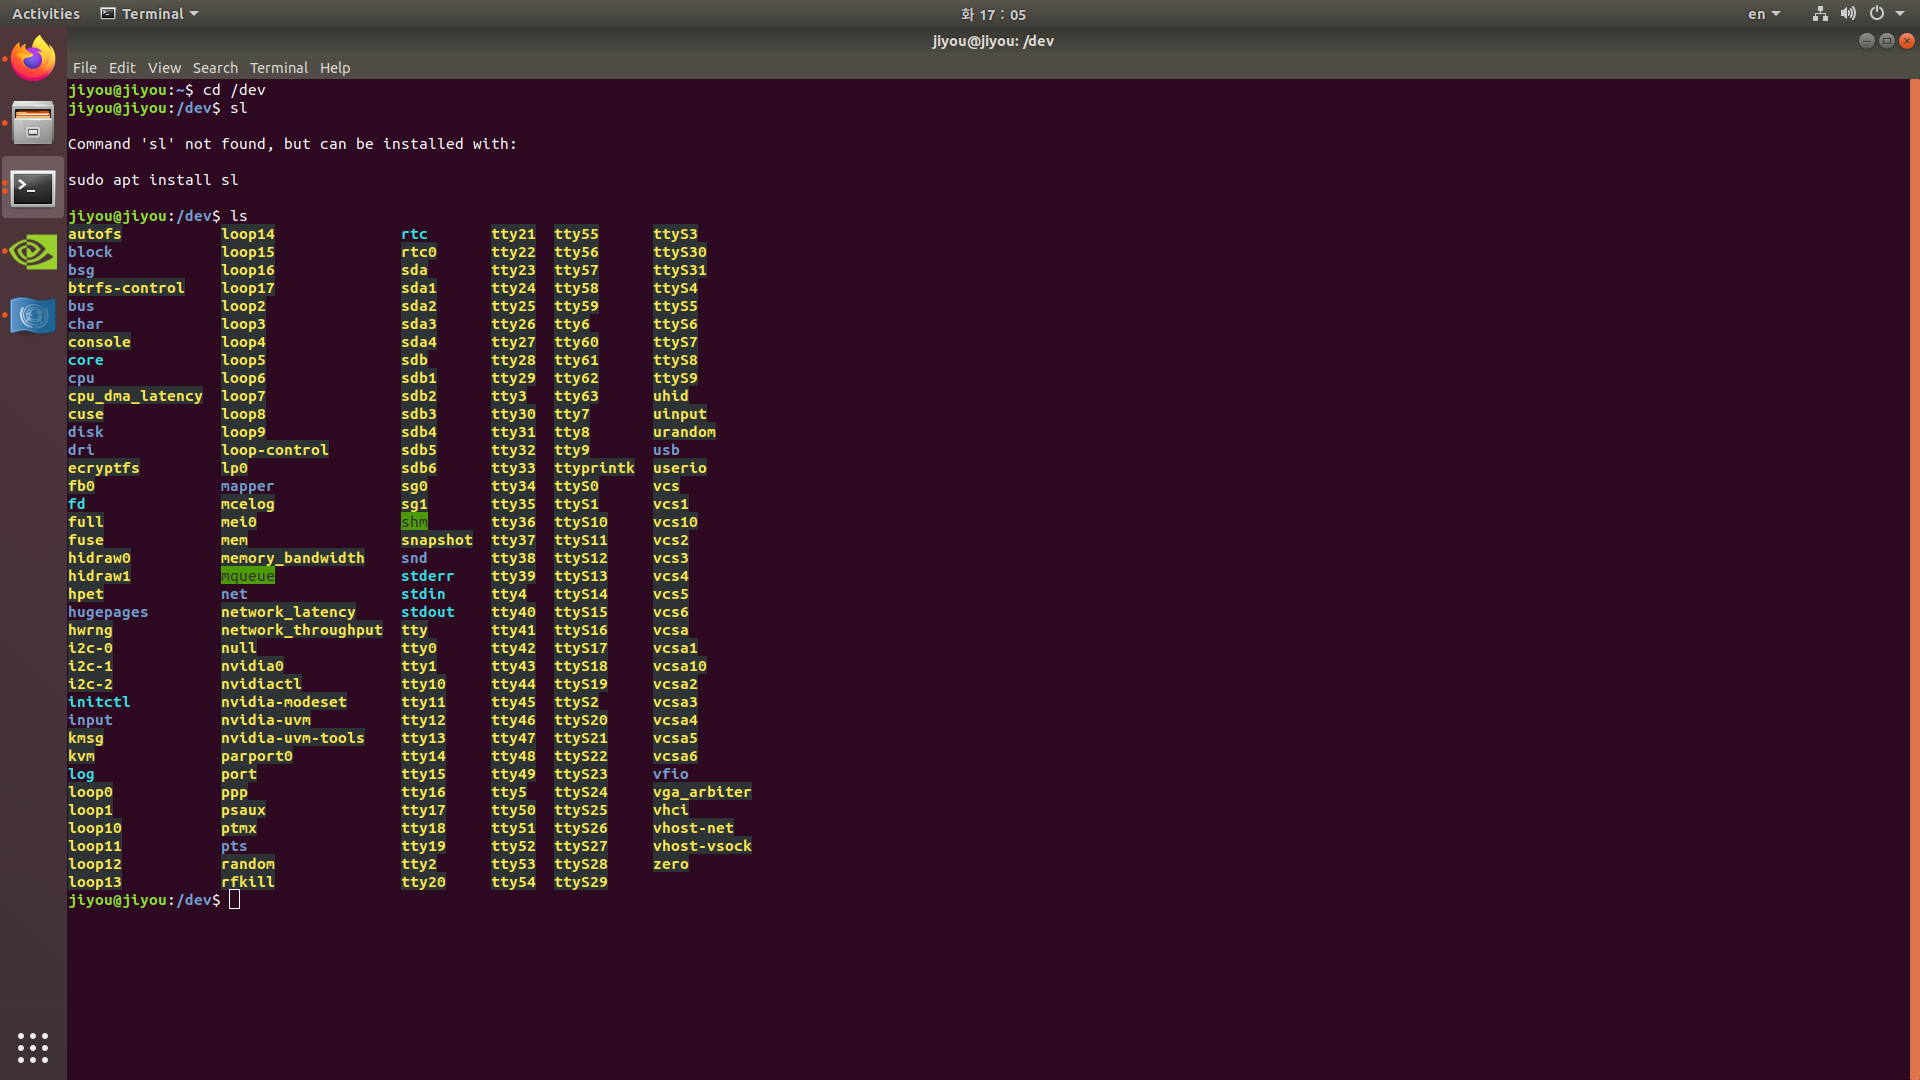Click the terminal prompt cursor area

[x=235, y=899]
